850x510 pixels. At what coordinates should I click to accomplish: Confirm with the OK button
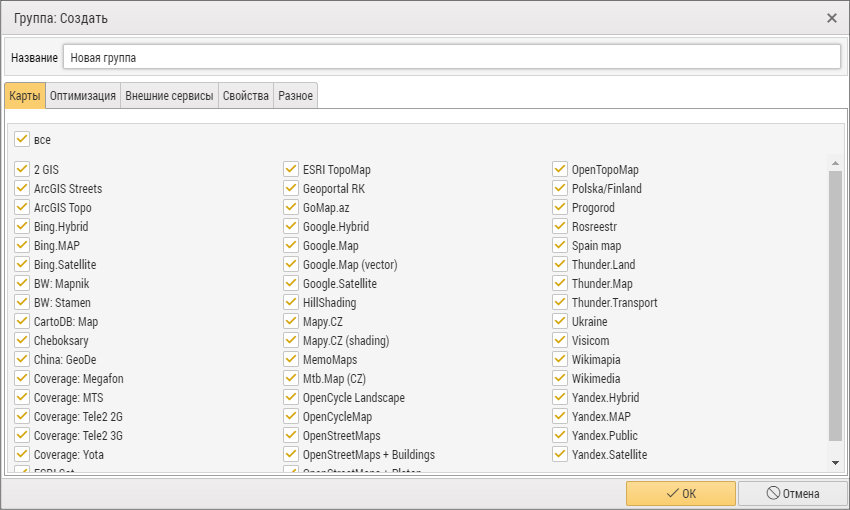pyautogui.click(x=680, y=493)
